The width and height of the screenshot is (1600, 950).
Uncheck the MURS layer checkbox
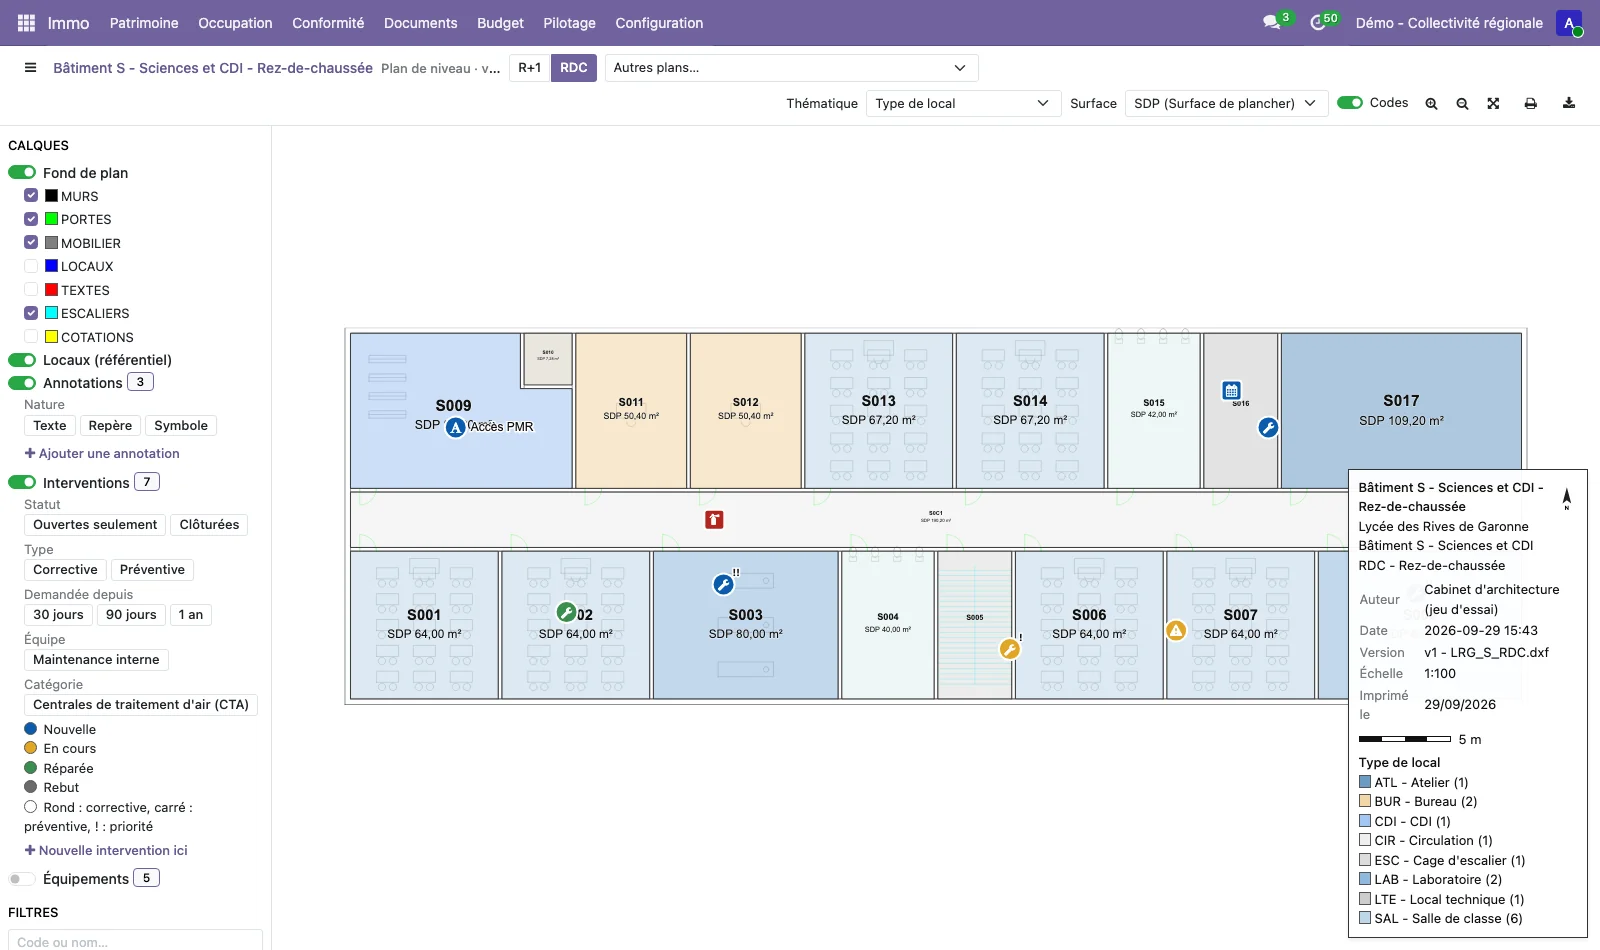[x=31, y=196]
